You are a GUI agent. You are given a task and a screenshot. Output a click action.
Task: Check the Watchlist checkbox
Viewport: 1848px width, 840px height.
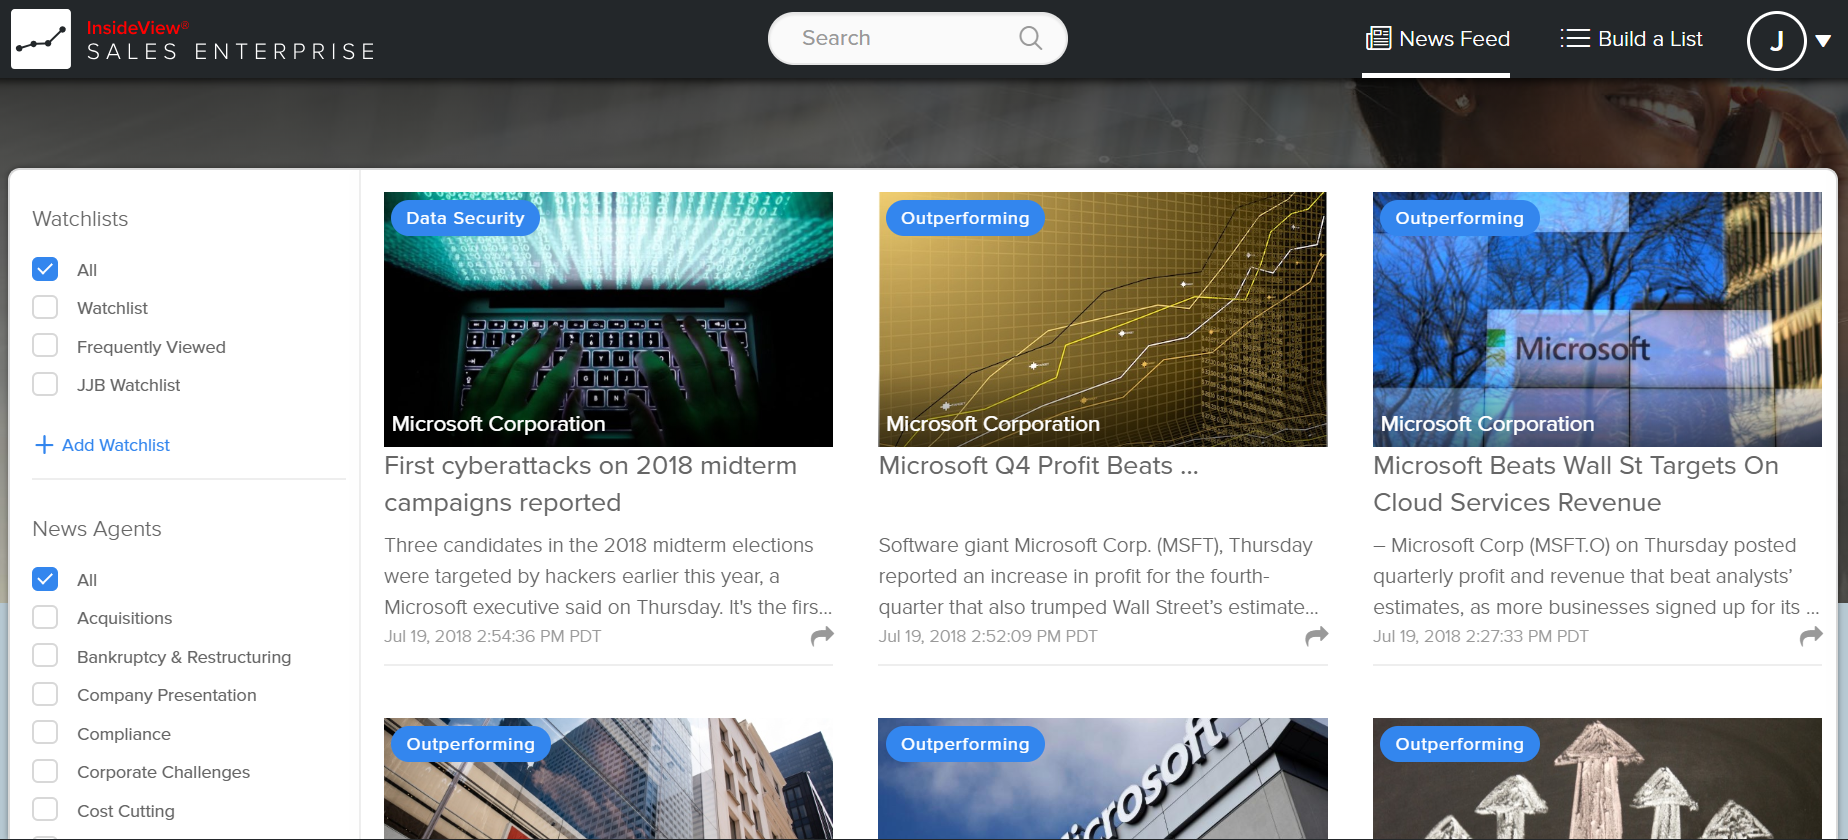click(45, 307)
